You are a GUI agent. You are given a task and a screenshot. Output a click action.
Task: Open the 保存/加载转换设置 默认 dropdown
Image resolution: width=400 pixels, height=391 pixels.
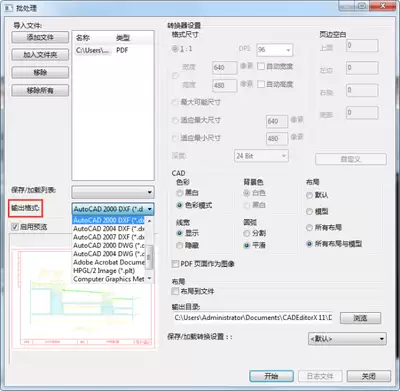[x=347, y=339]
